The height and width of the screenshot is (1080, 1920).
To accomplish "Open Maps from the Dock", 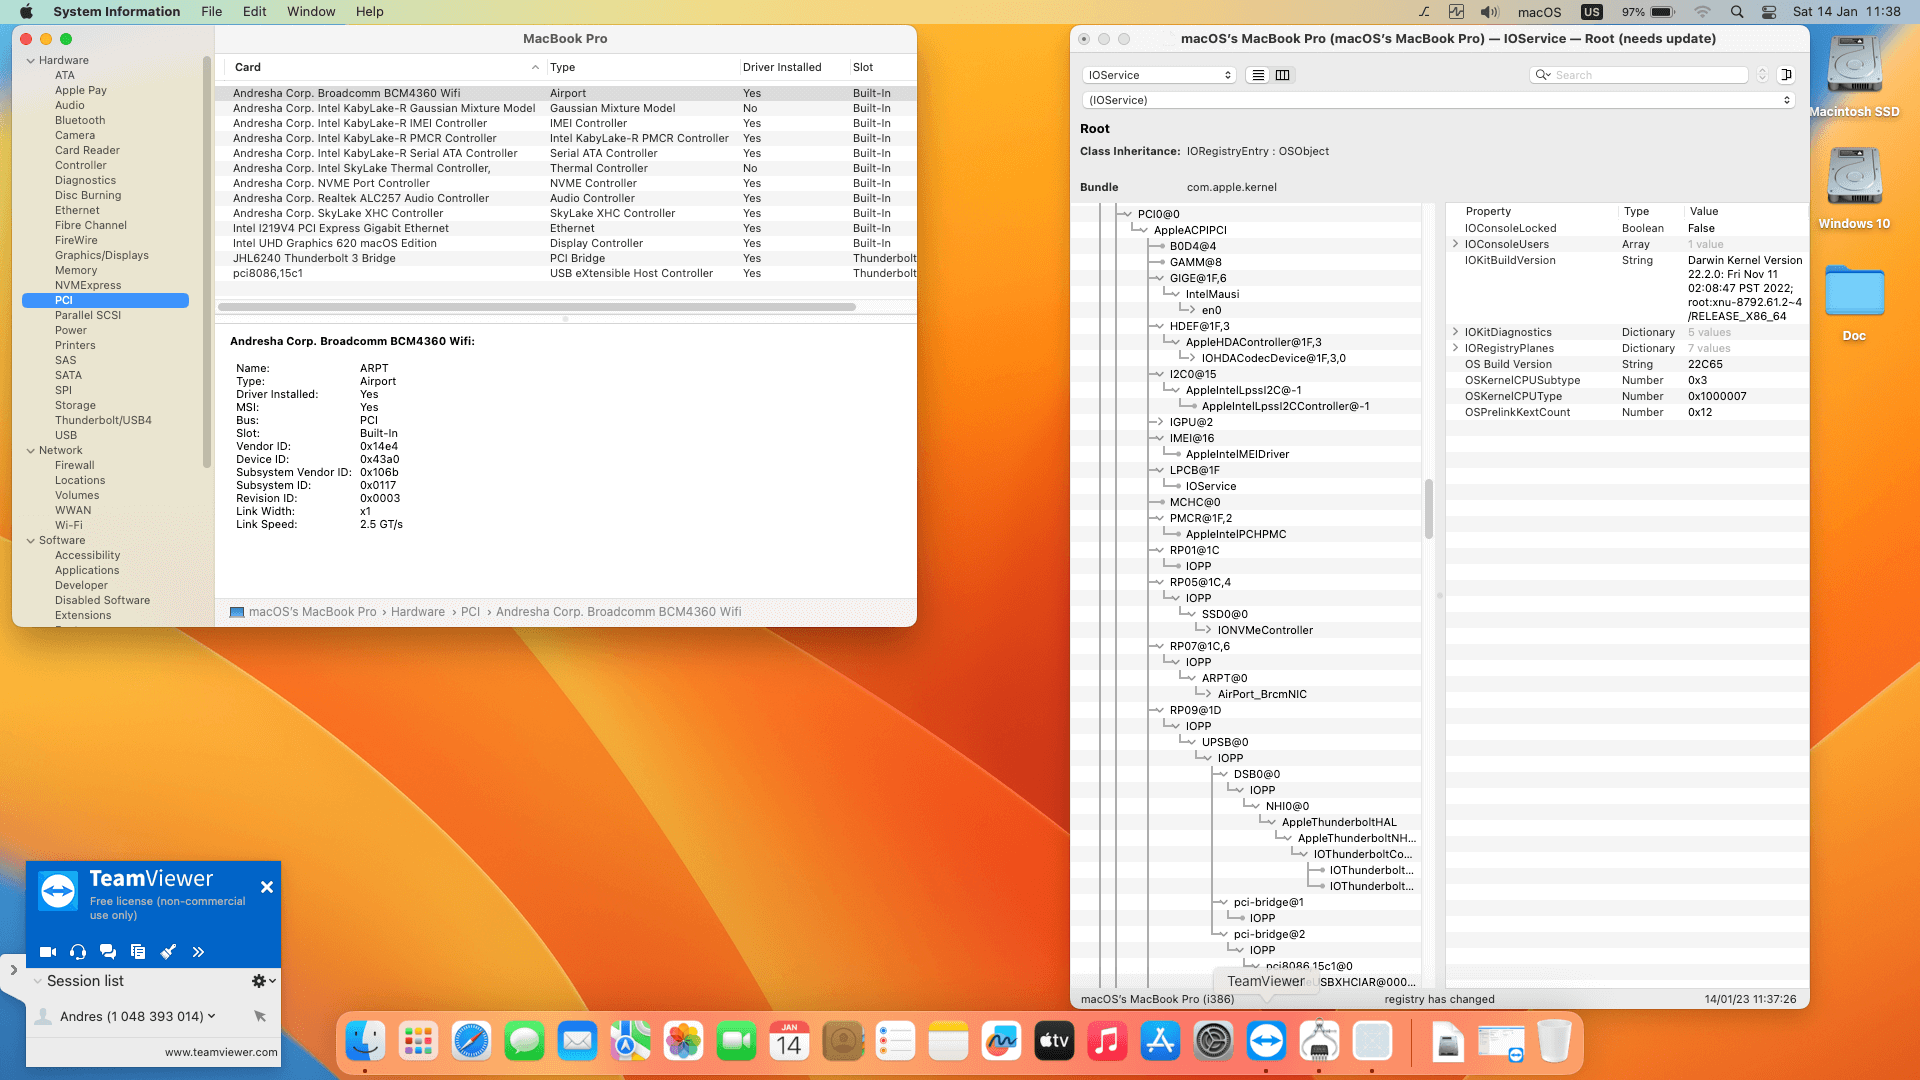I will [x=630, y=1042].
